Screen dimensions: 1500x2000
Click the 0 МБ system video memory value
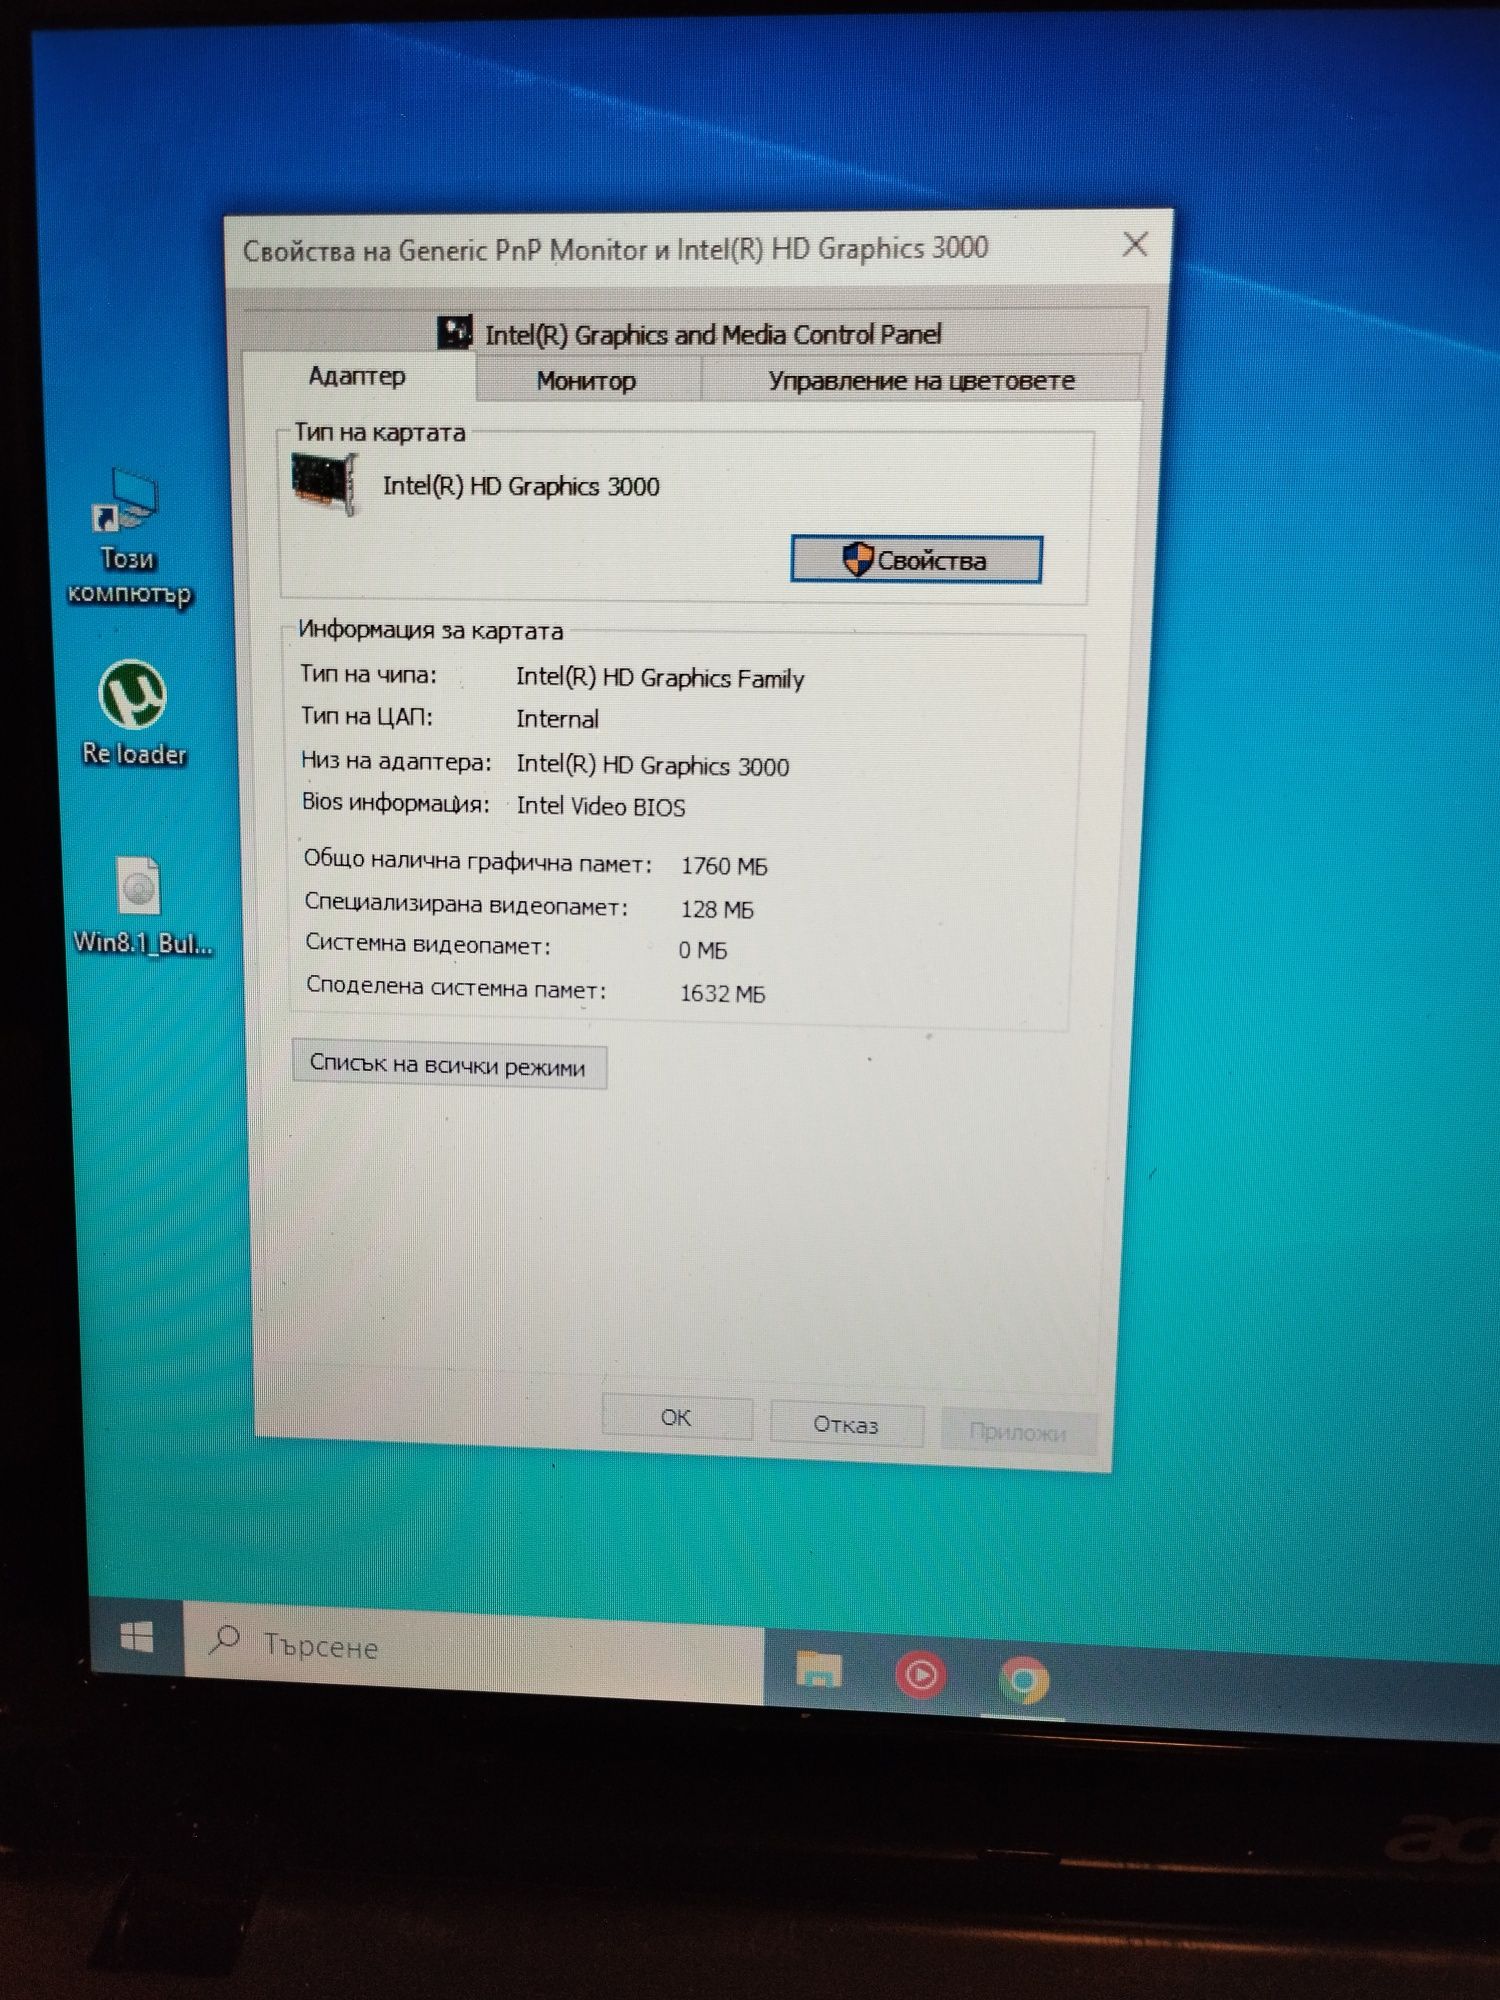[x=702, y=950]
